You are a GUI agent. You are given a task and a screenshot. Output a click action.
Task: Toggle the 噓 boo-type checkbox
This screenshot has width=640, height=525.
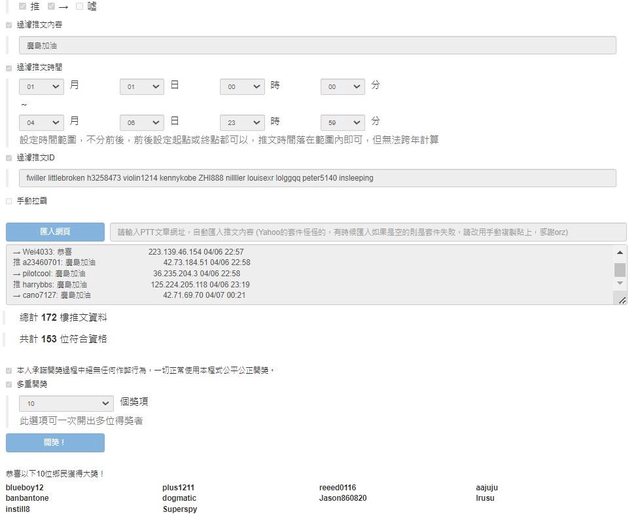click(80, 5)
